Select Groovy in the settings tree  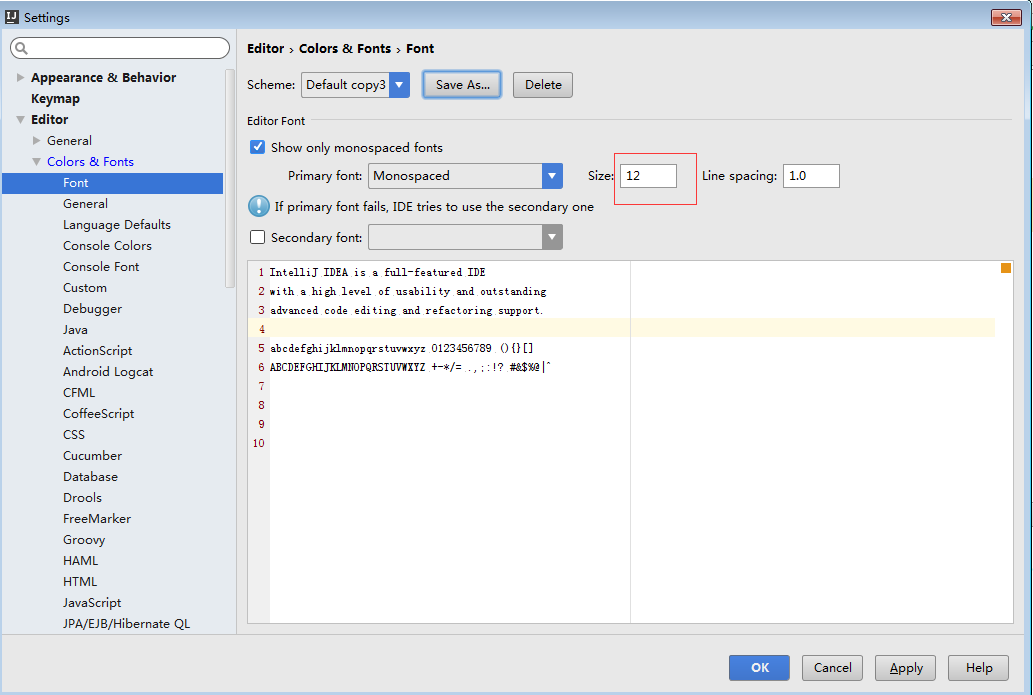(84, 540)
